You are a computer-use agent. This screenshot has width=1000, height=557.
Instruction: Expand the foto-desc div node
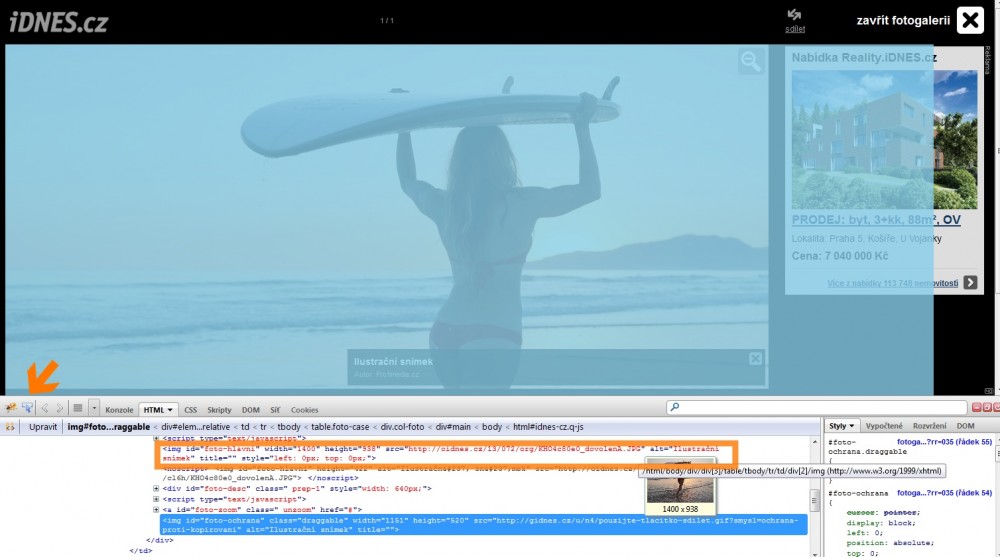pos(156,488)
